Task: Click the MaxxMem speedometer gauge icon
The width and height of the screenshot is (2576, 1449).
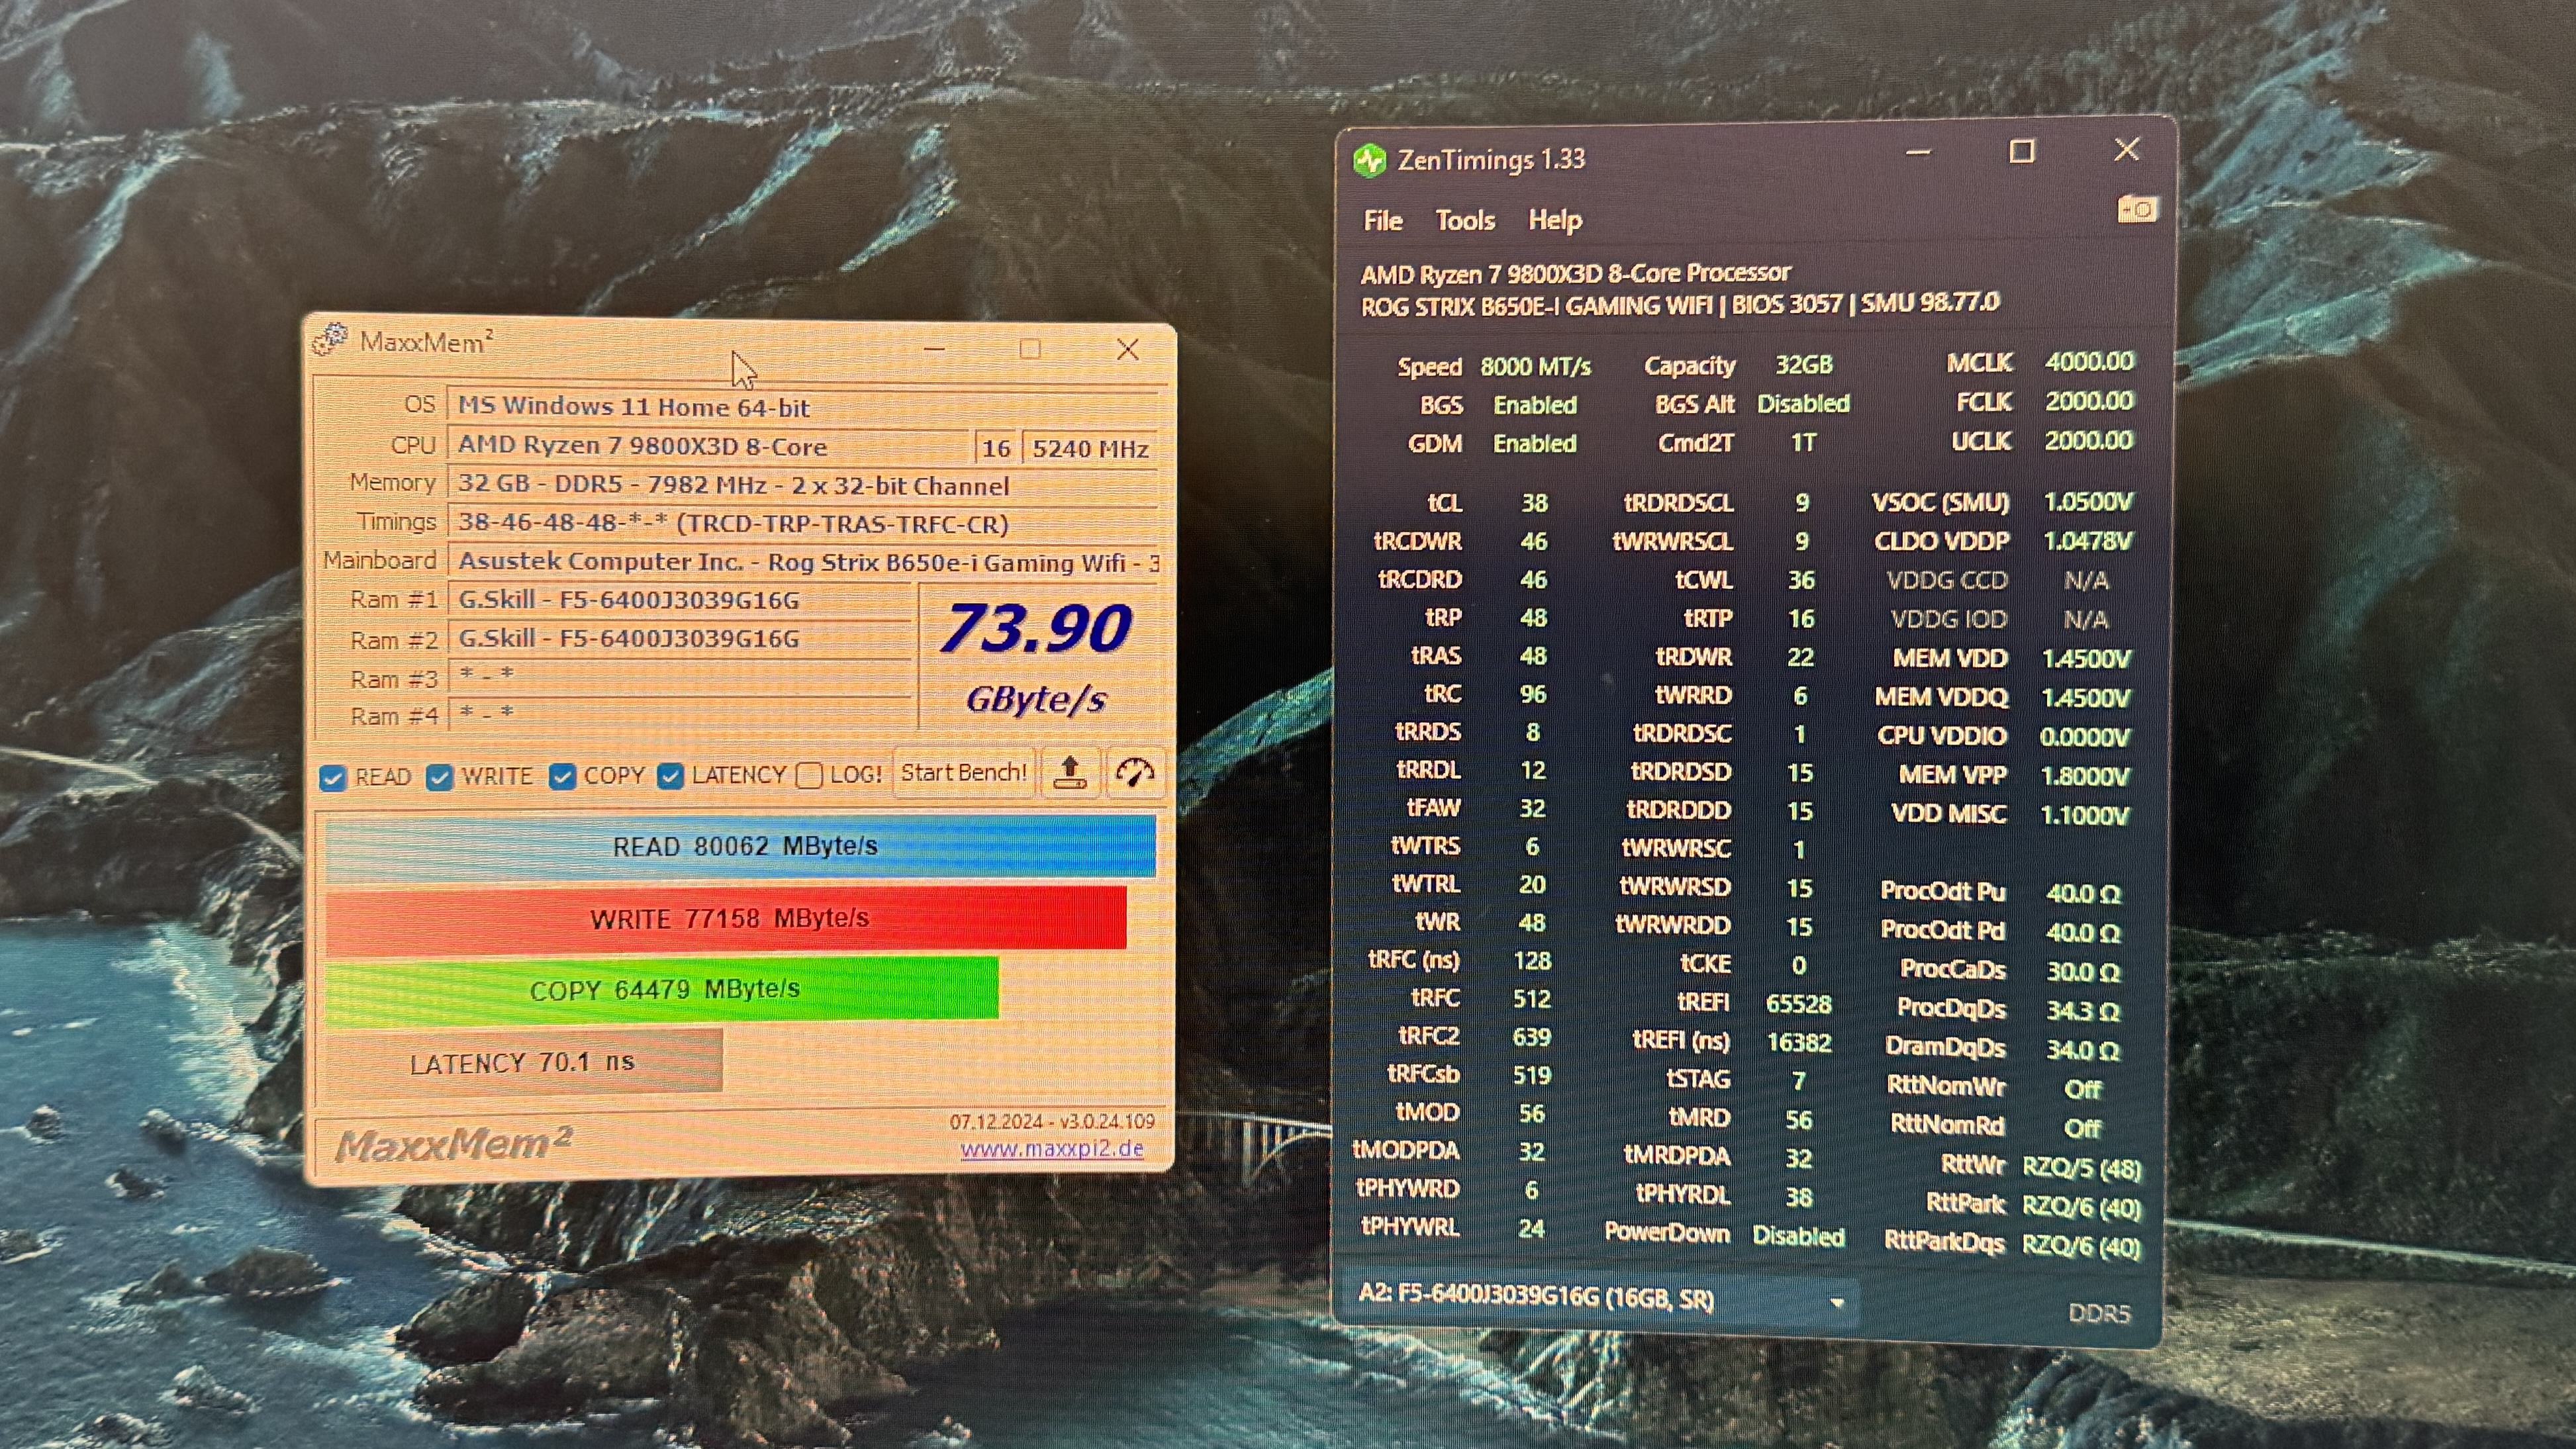Action: click(x=1135, y=773)
